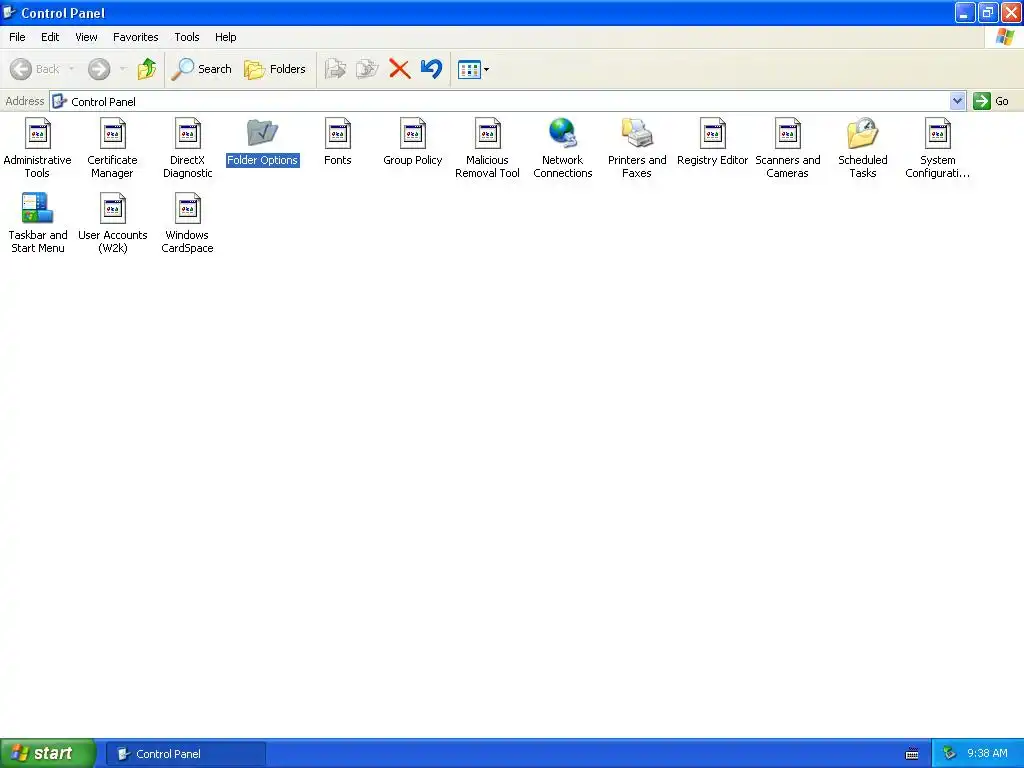Image resolution: width=1024 pixels, height=768 pixels.
Task: Click the Forward navigation arrow
Action: coord(99,69)
